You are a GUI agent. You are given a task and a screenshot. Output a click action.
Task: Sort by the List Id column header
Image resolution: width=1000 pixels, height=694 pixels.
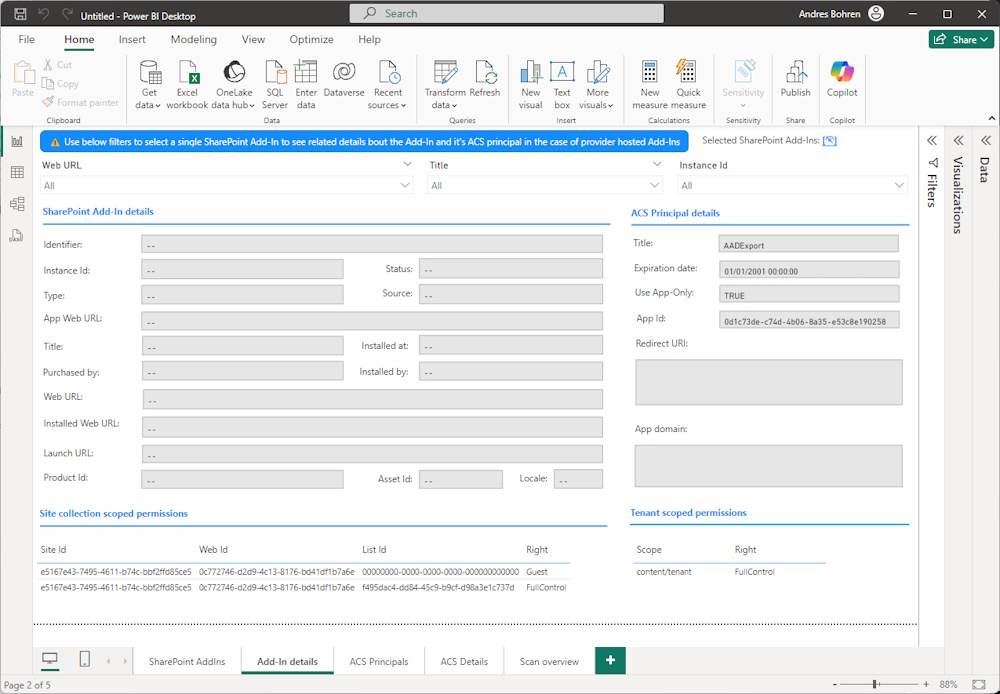click(374, 549)
